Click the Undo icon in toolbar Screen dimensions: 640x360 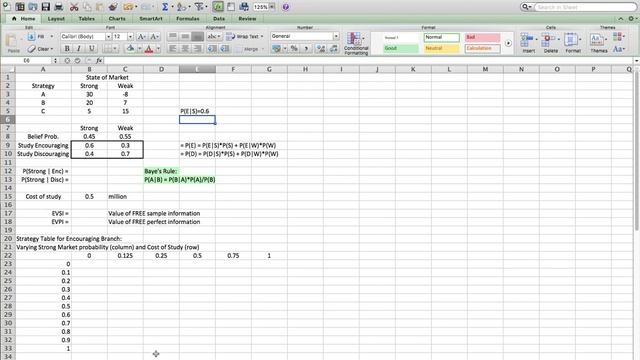[128, 7]
